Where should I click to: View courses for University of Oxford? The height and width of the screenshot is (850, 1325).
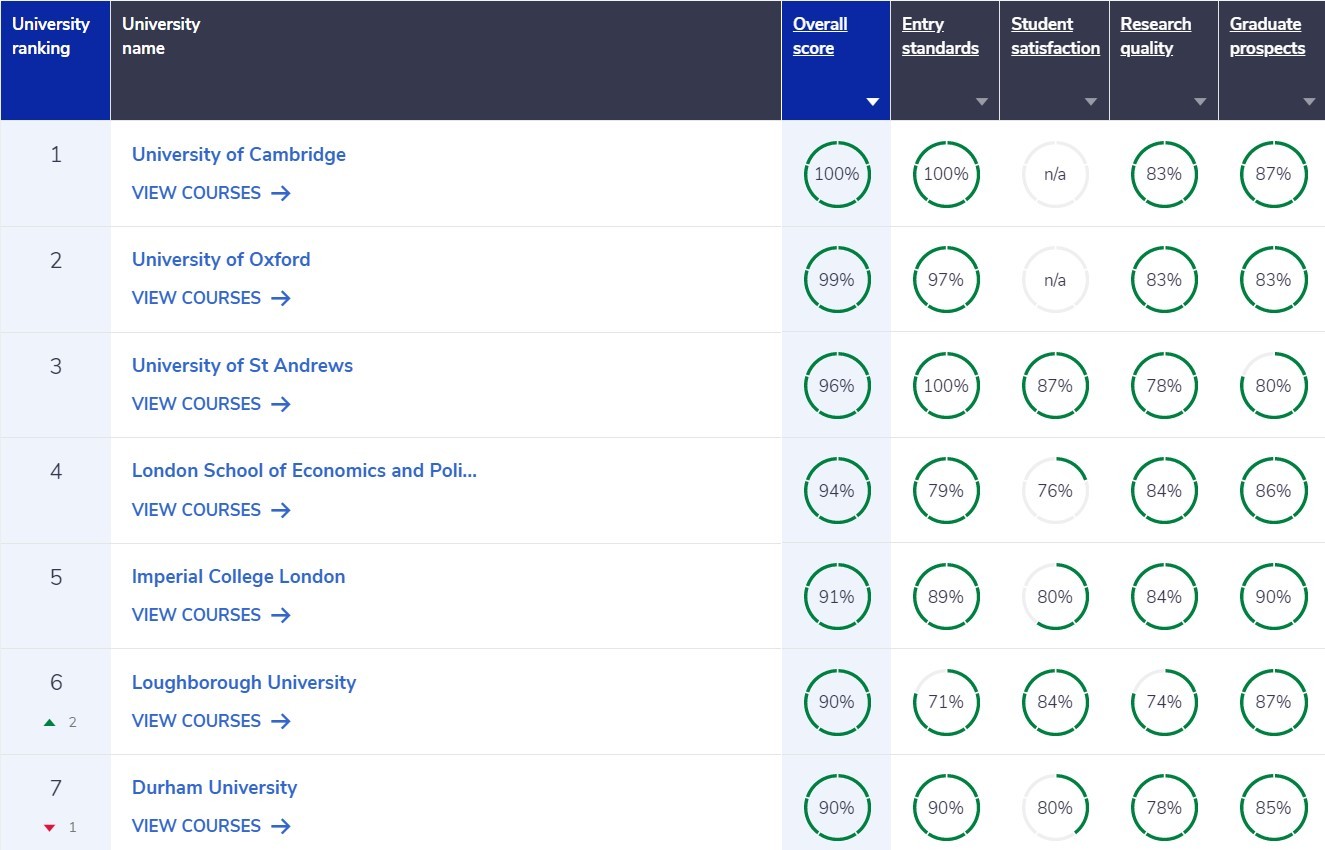point(211,298)
